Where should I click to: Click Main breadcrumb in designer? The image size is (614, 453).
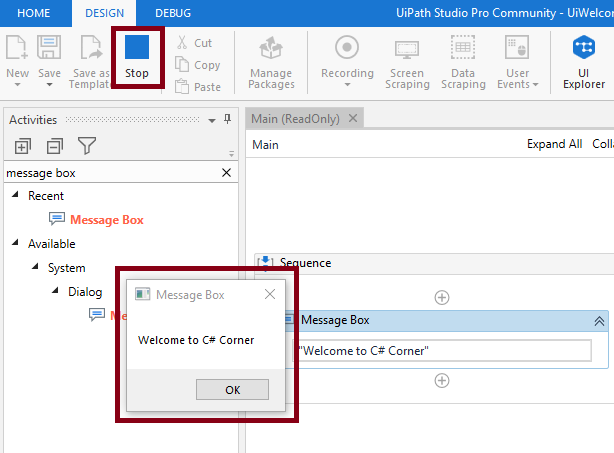pos(265,144)
